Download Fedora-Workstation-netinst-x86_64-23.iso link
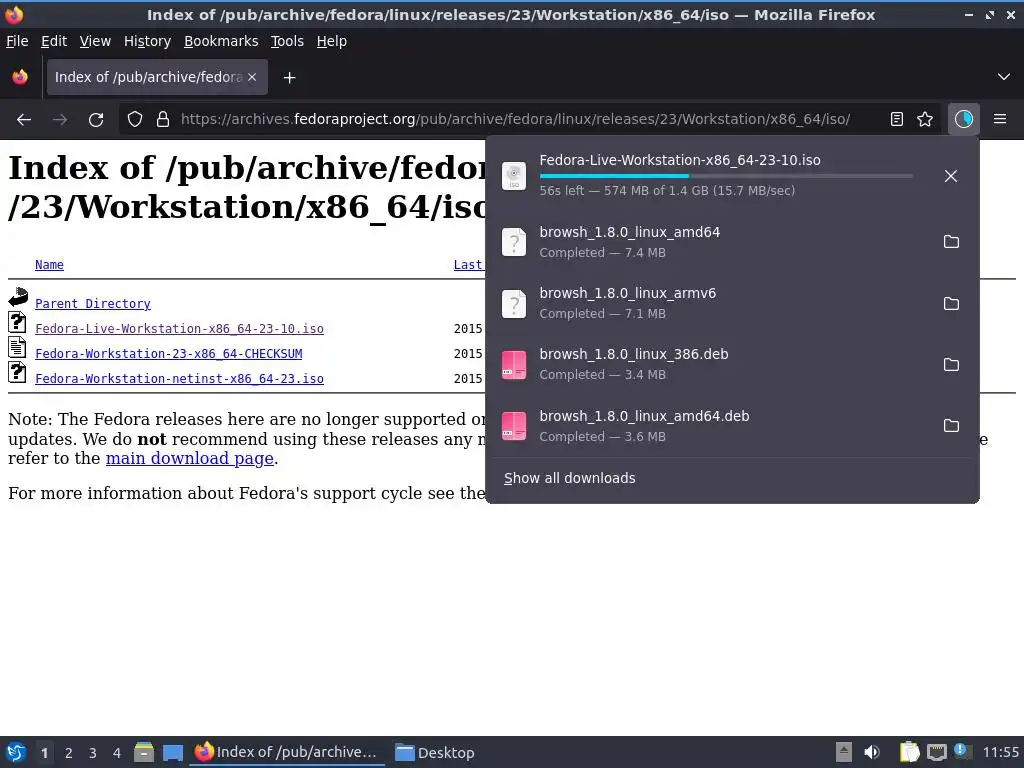This screenshot has height=768, width=1024. pos(179,379)
